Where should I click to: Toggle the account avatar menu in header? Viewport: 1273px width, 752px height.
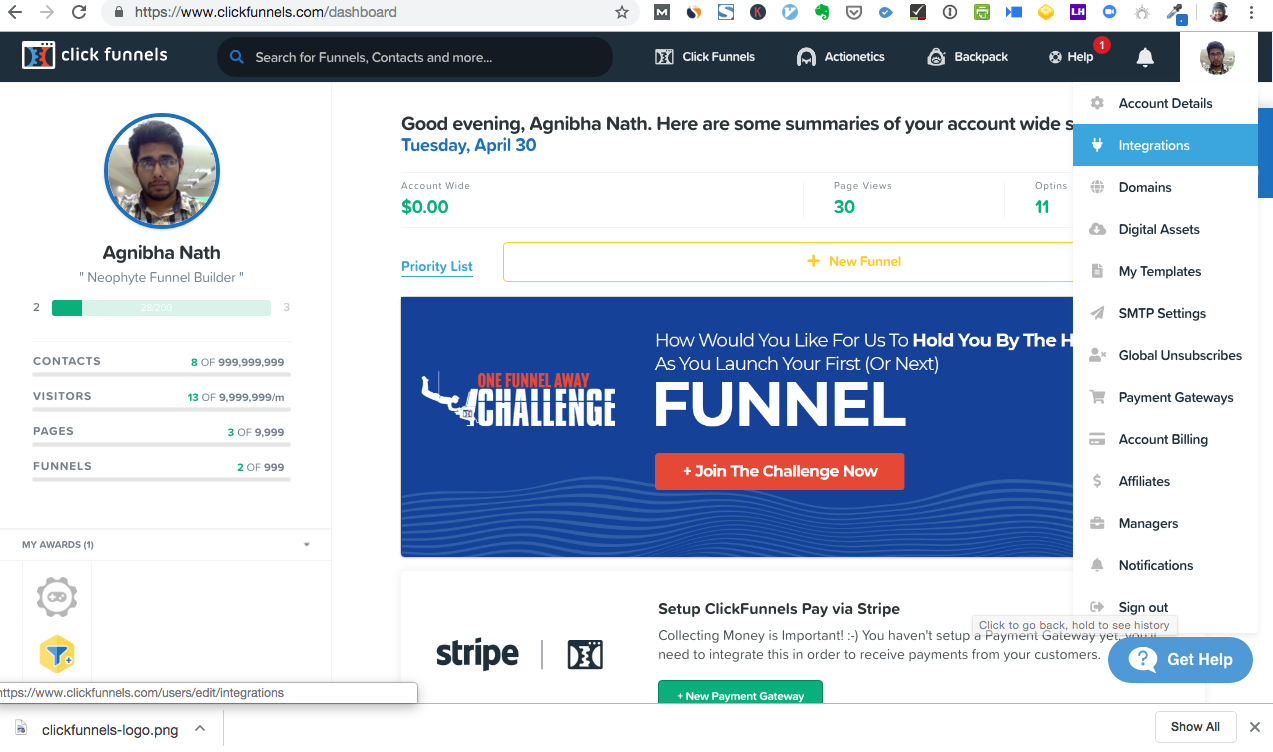click(x=1216, y=57)
